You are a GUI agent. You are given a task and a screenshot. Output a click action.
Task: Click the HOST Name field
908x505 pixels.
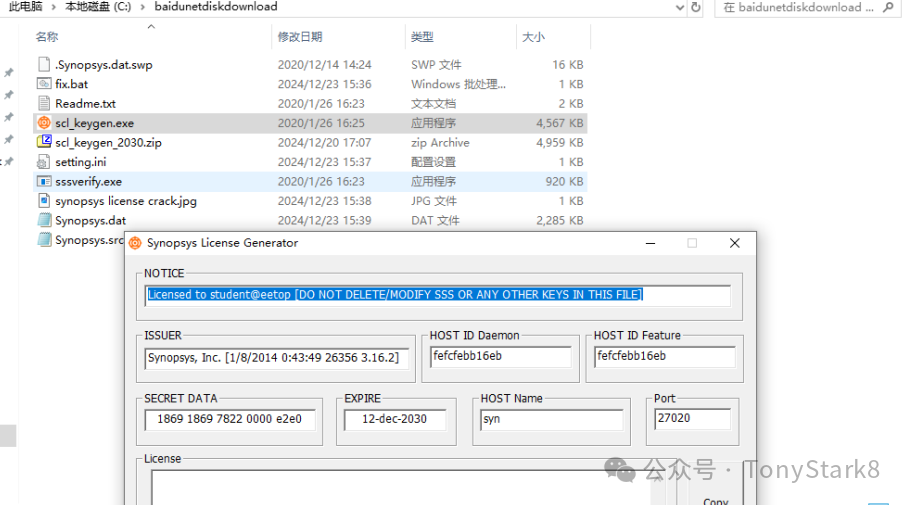(551, 419)
